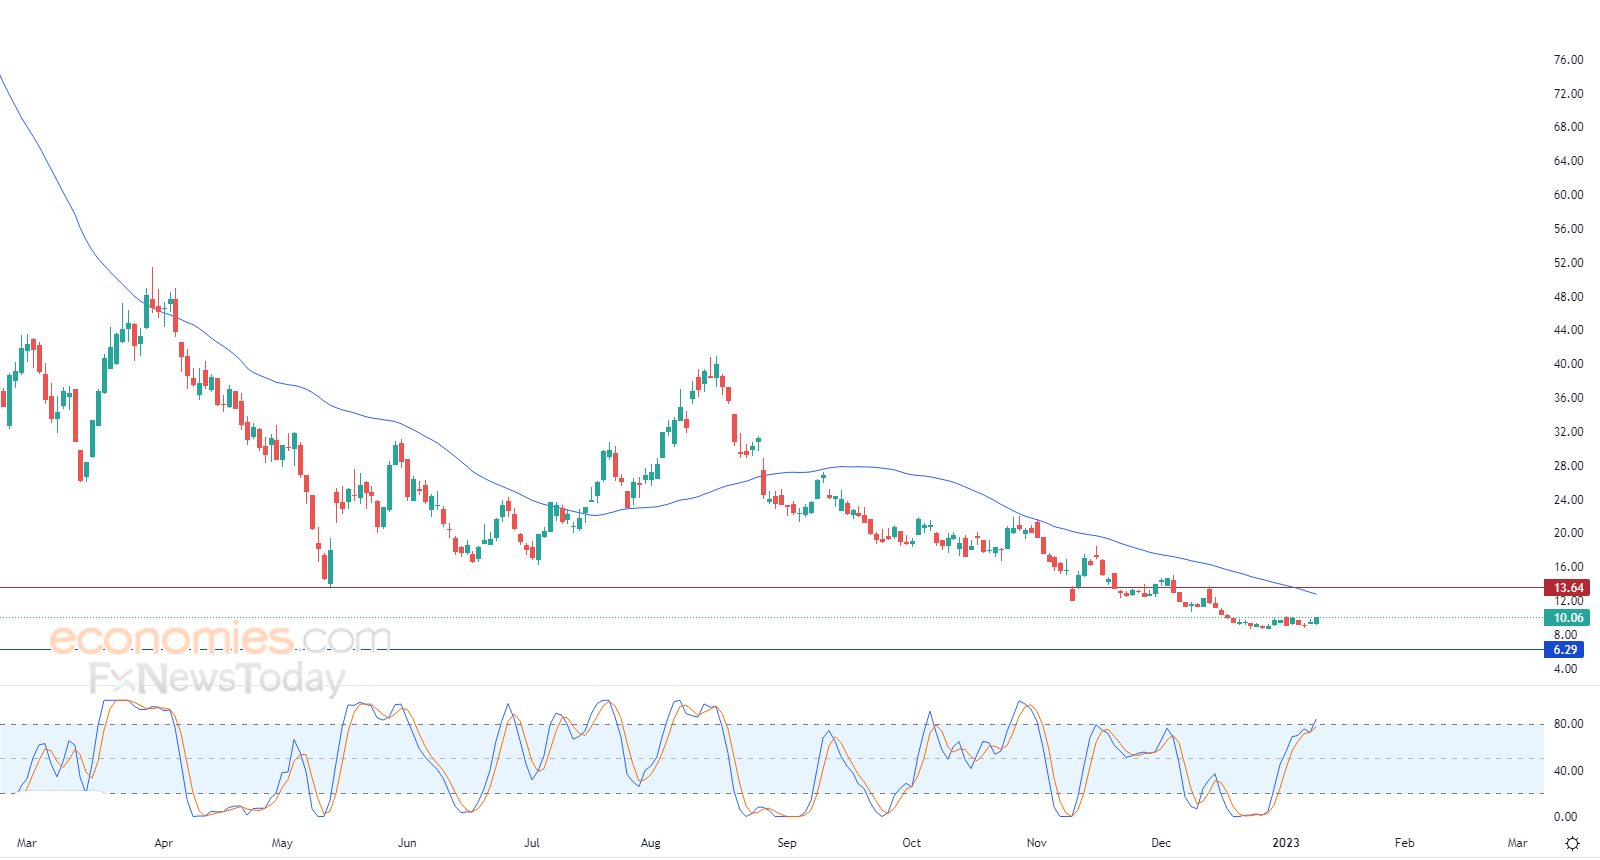Click the Apr label on time axis
The height and width of the screenshot is (860, 1600).
164,843
